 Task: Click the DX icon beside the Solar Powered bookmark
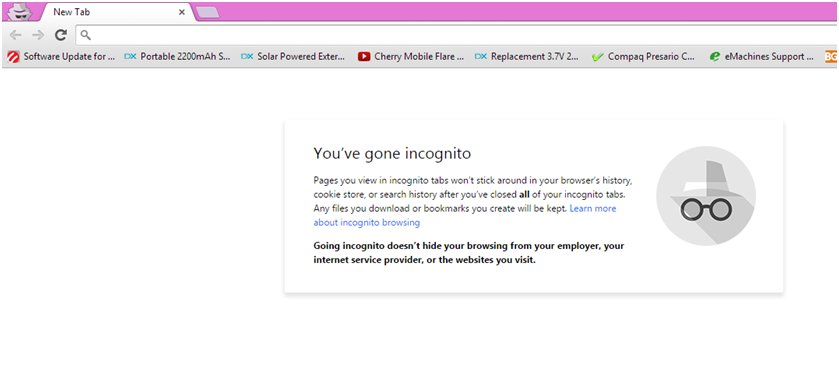click(x=247, y=56)
